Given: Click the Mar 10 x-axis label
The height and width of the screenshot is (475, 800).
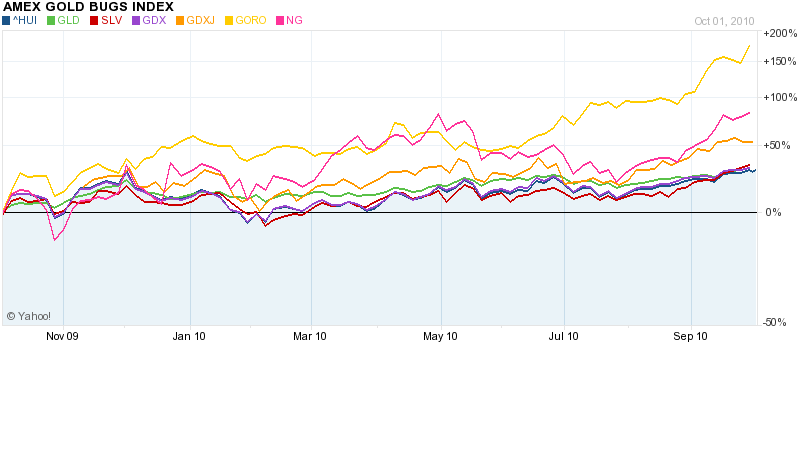Looking at the screenshot, I should [x=310, y=336].
